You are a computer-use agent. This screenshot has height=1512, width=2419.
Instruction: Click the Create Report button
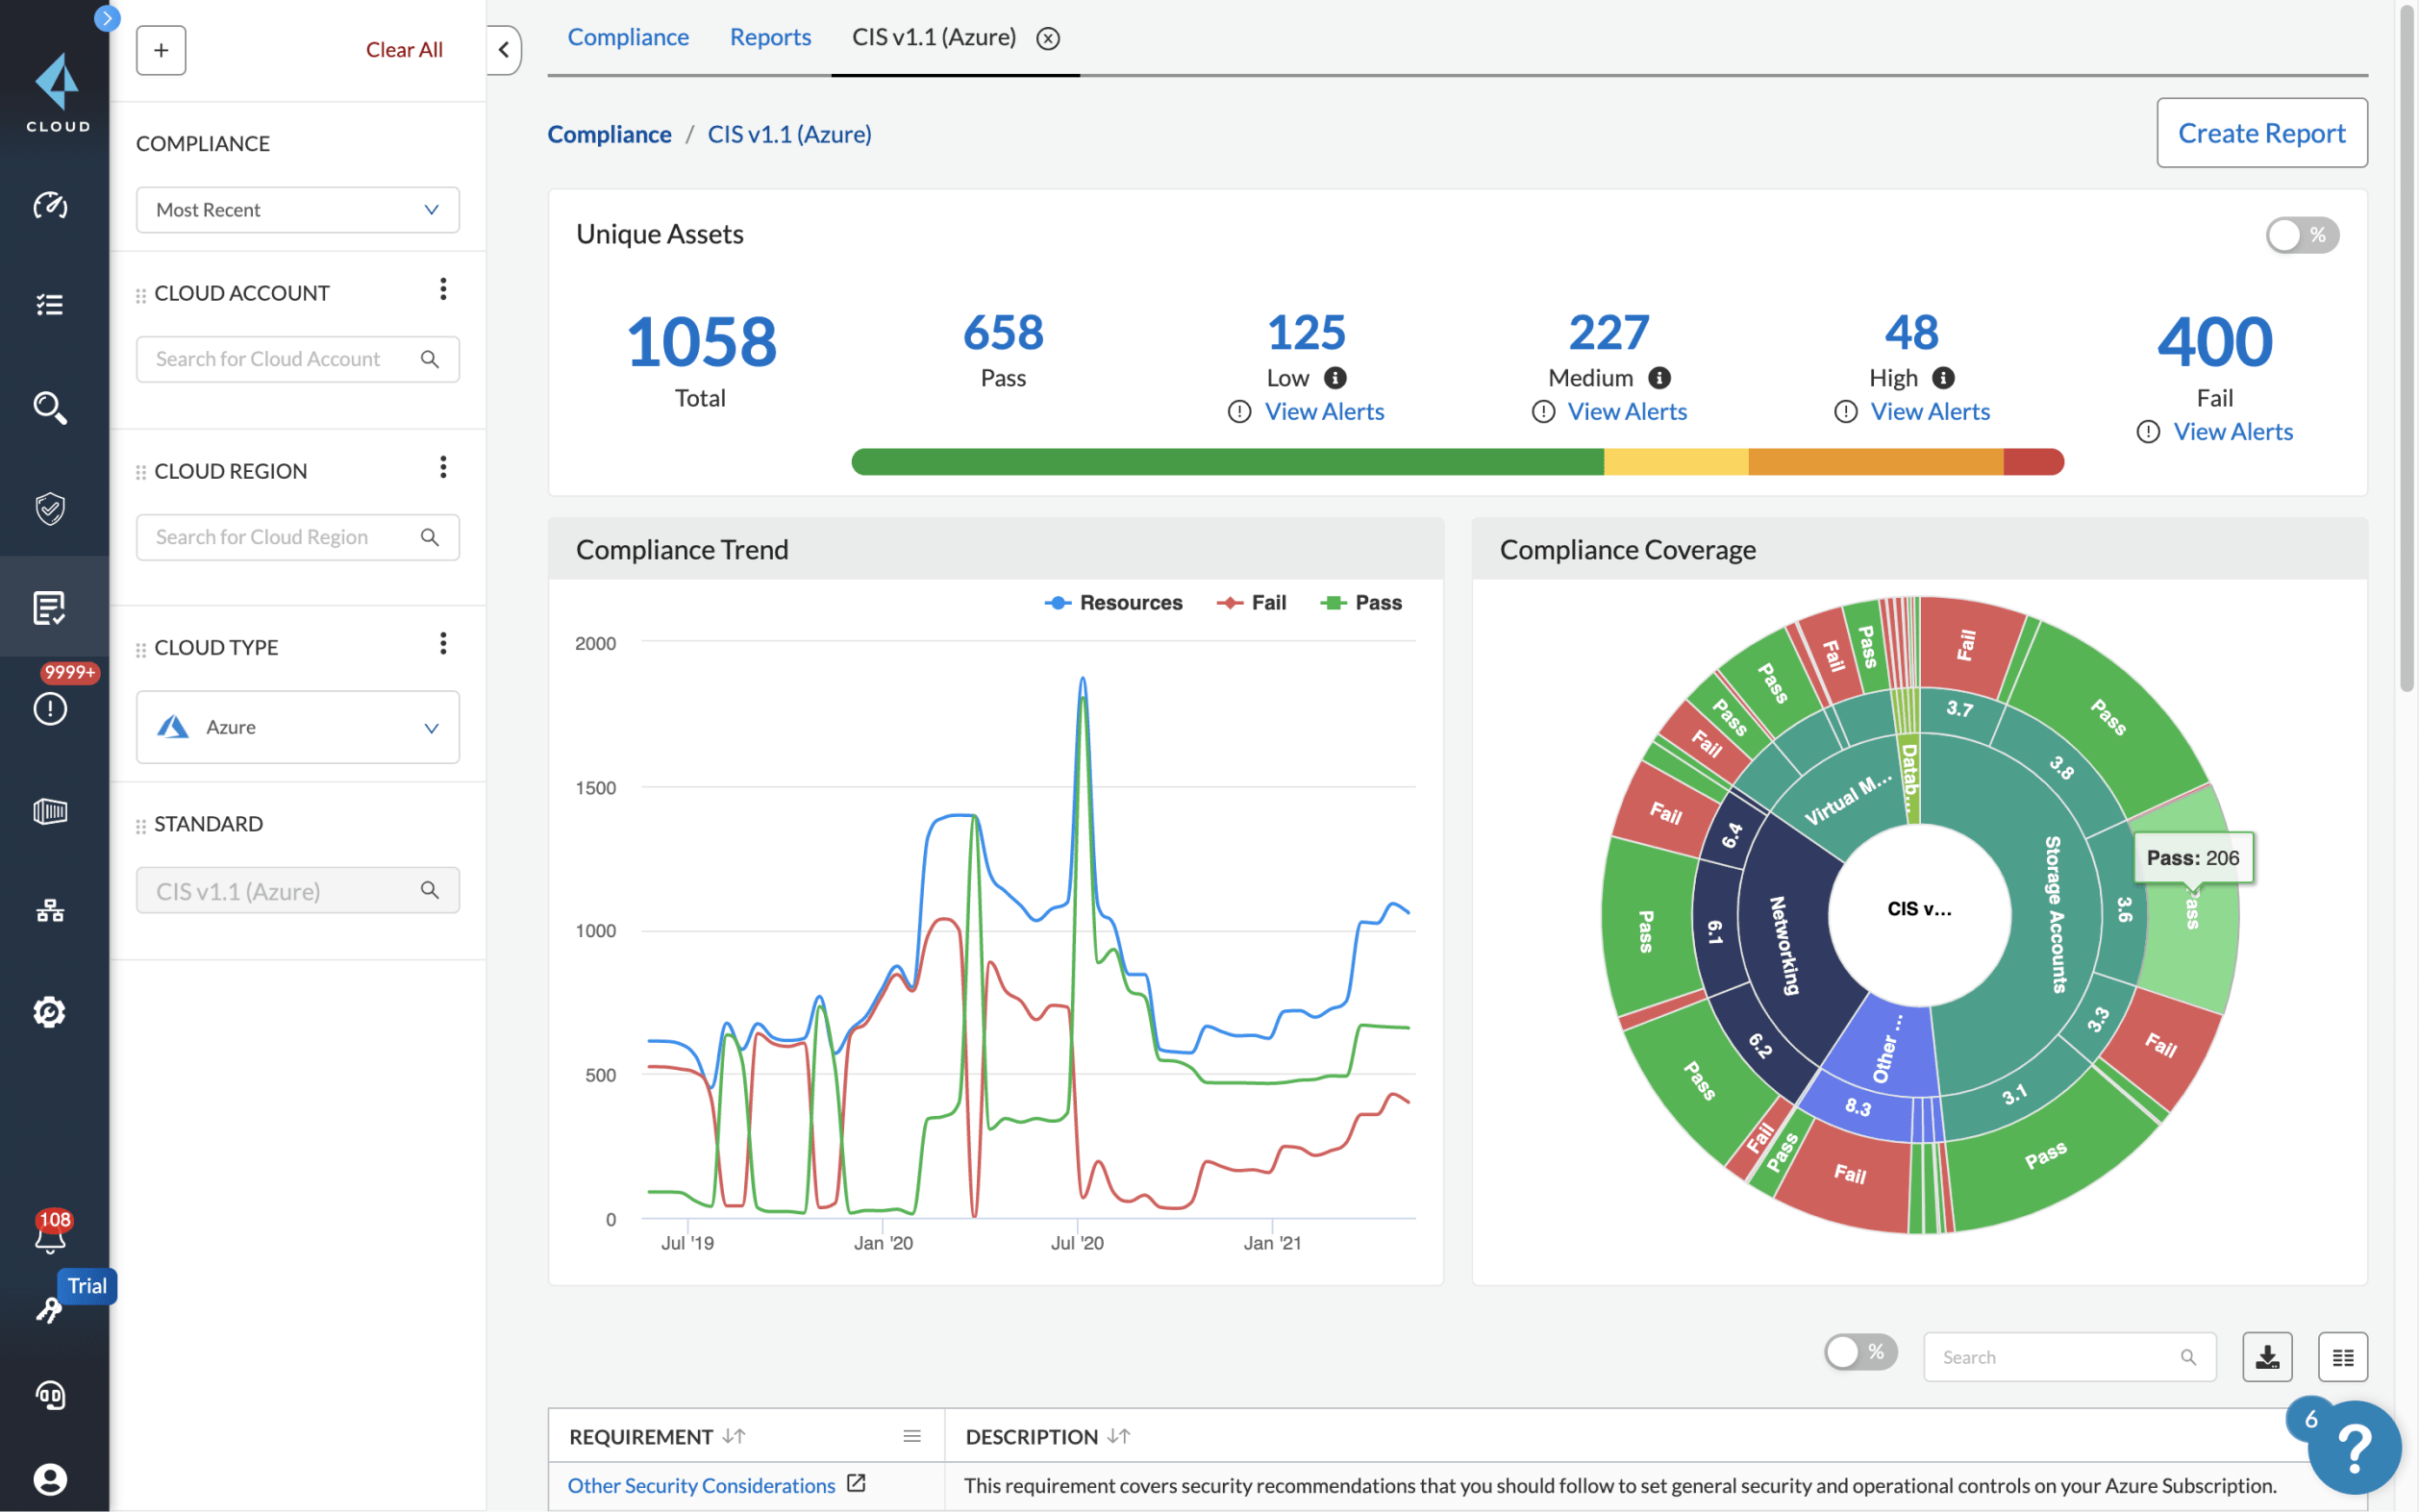click(2262, 132)
